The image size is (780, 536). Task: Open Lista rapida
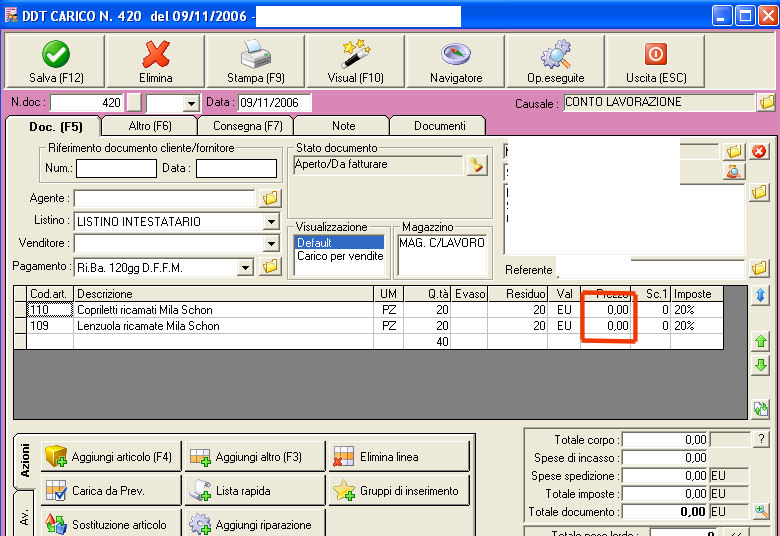click(255, 491)
